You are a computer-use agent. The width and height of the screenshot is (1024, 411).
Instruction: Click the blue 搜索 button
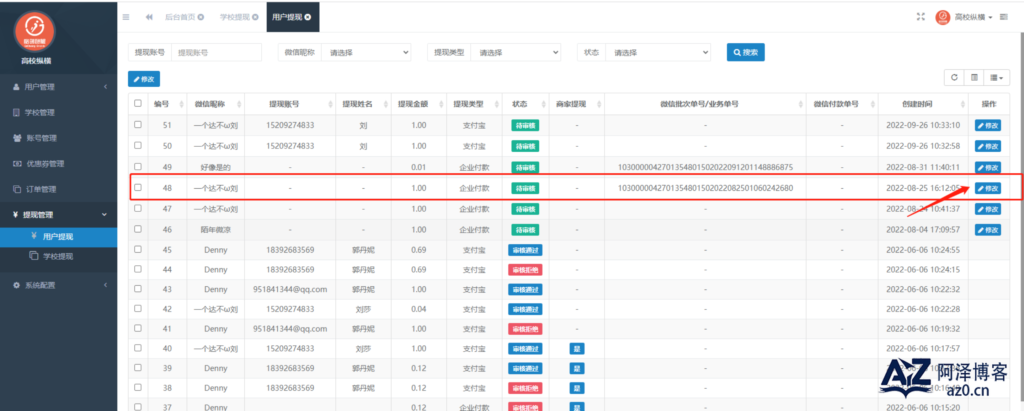[746, 52]
